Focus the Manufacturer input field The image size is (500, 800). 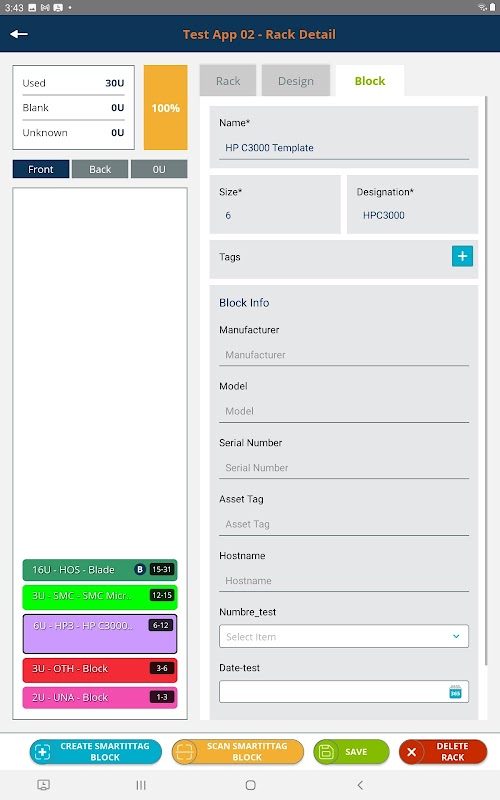coord(344,355)
